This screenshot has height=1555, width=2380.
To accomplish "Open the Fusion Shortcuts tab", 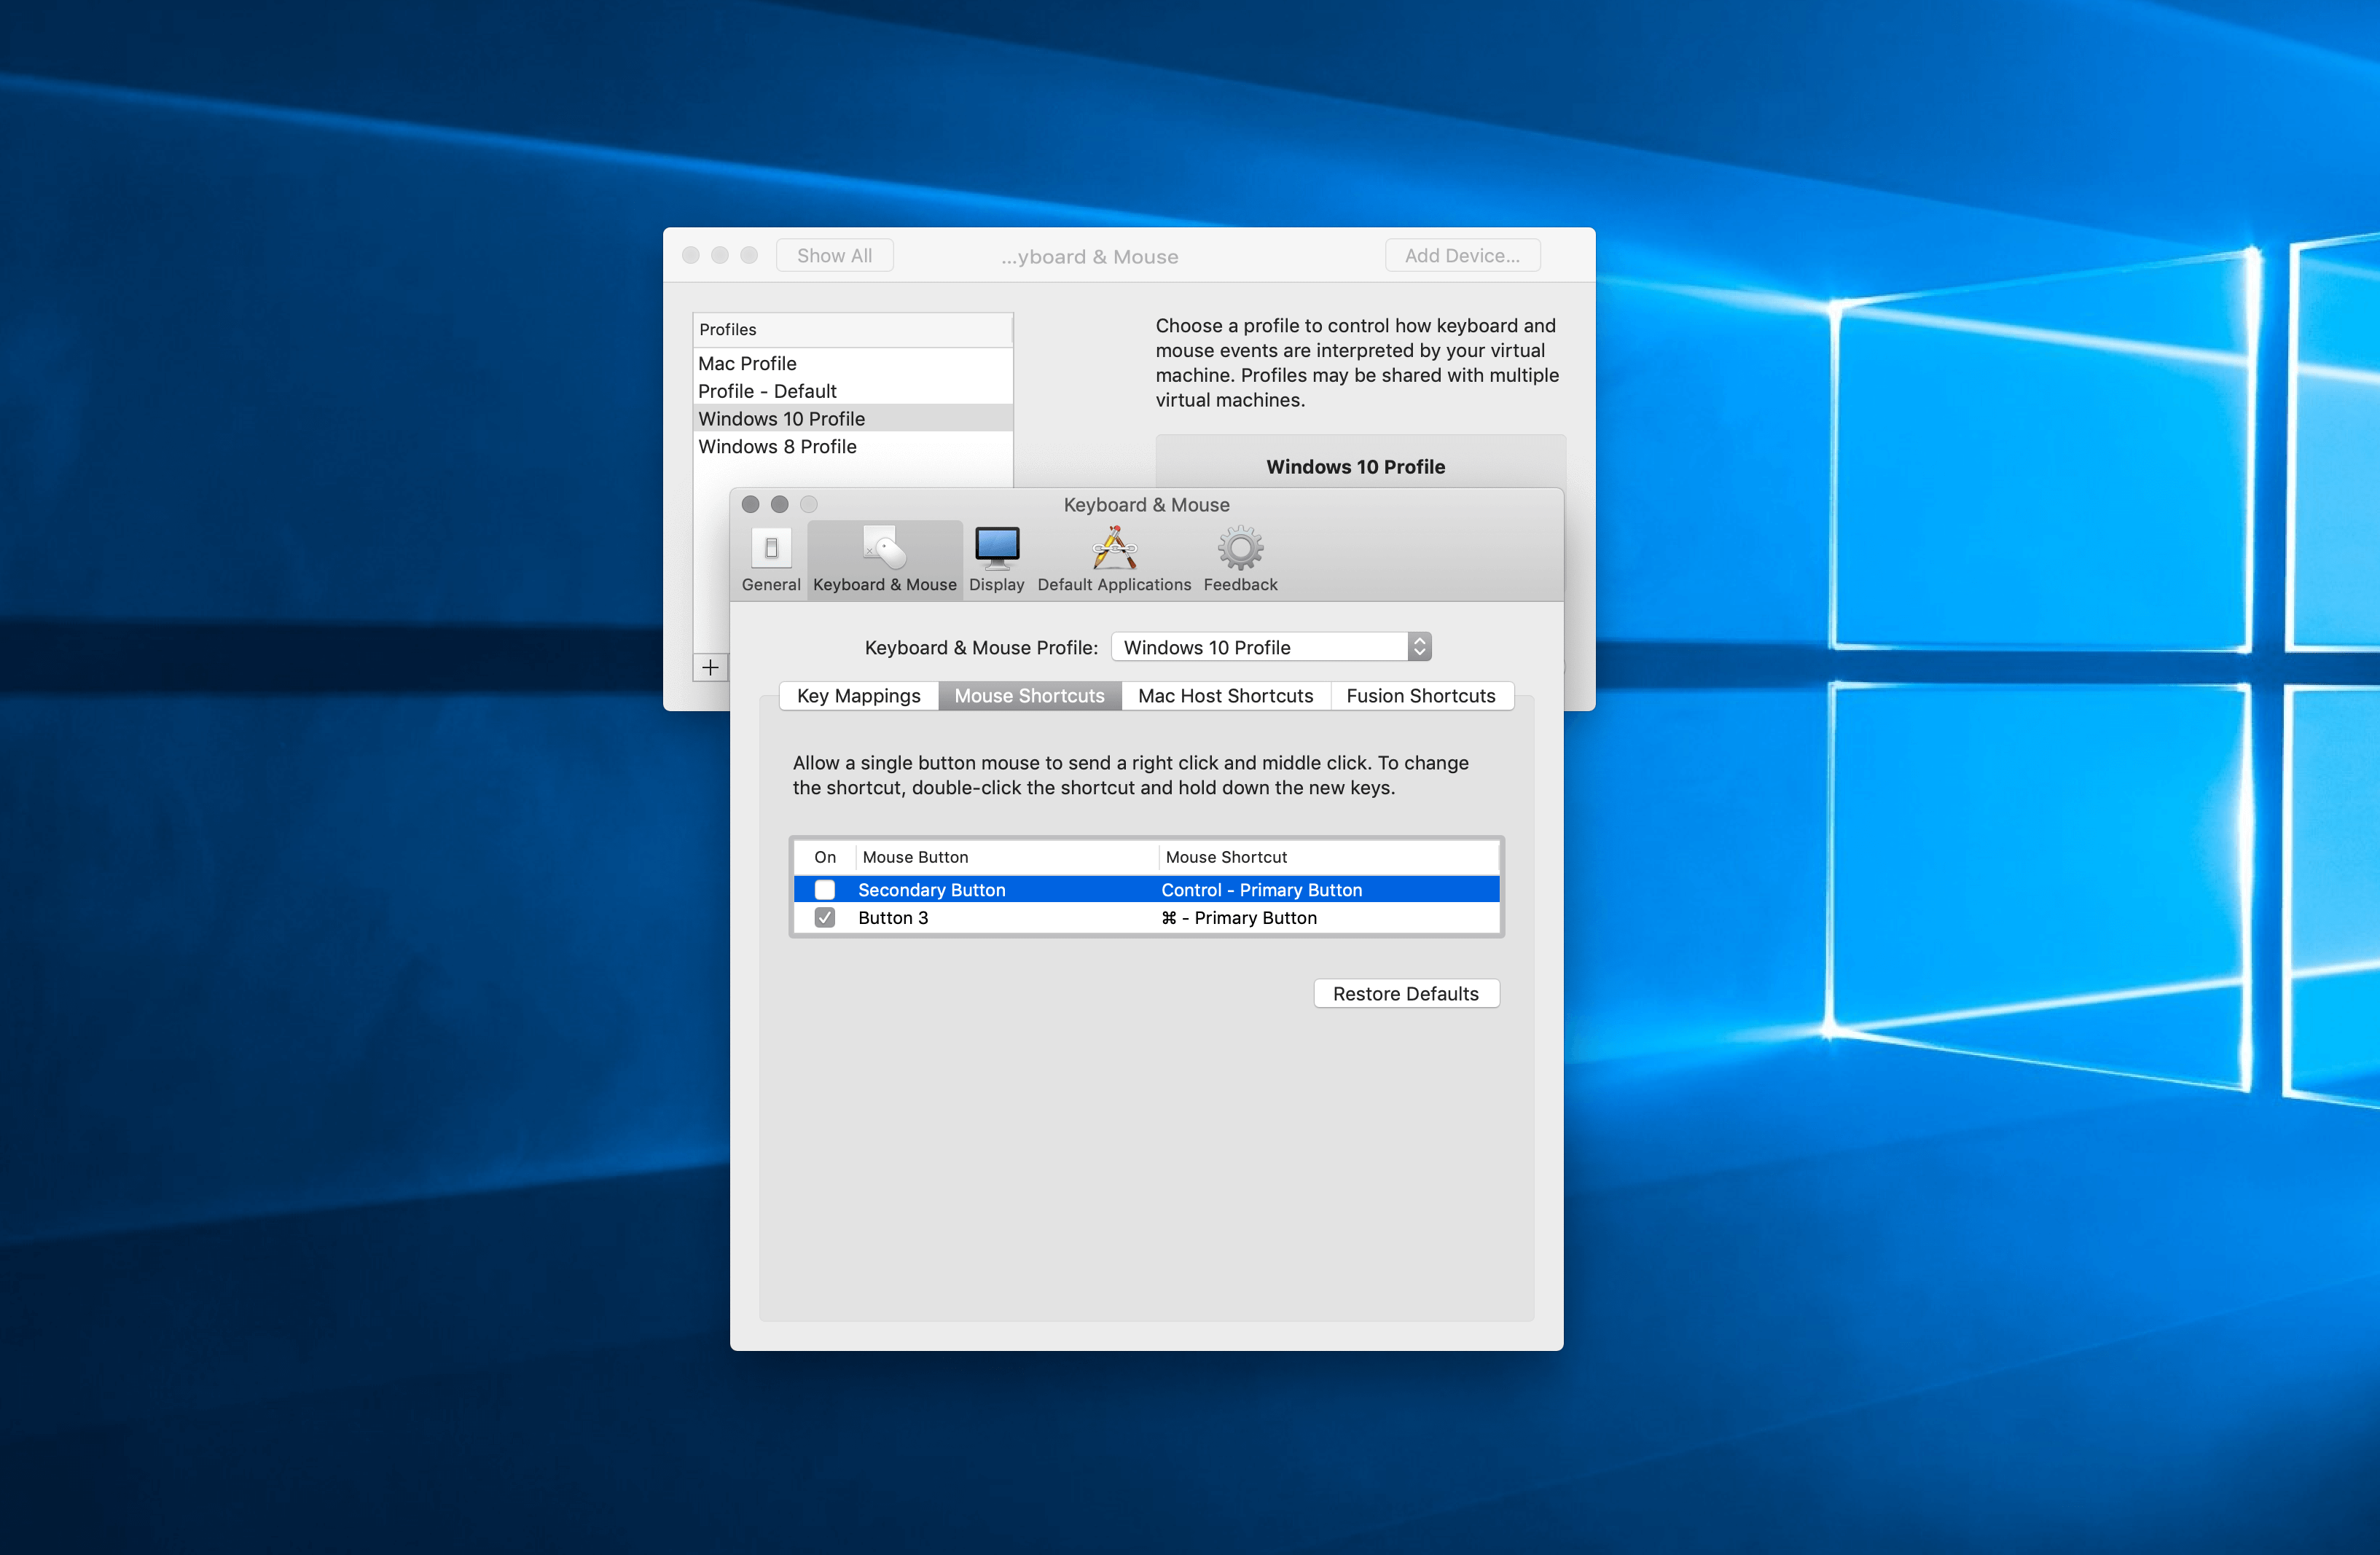I will point(1421,696).
